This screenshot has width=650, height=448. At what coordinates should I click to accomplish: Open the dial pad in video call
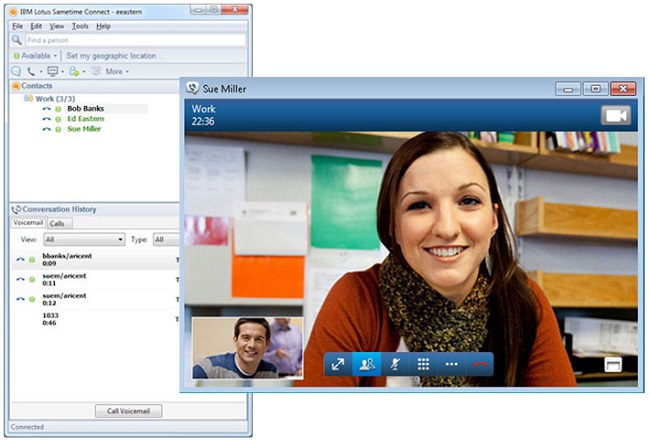point(423,364)
